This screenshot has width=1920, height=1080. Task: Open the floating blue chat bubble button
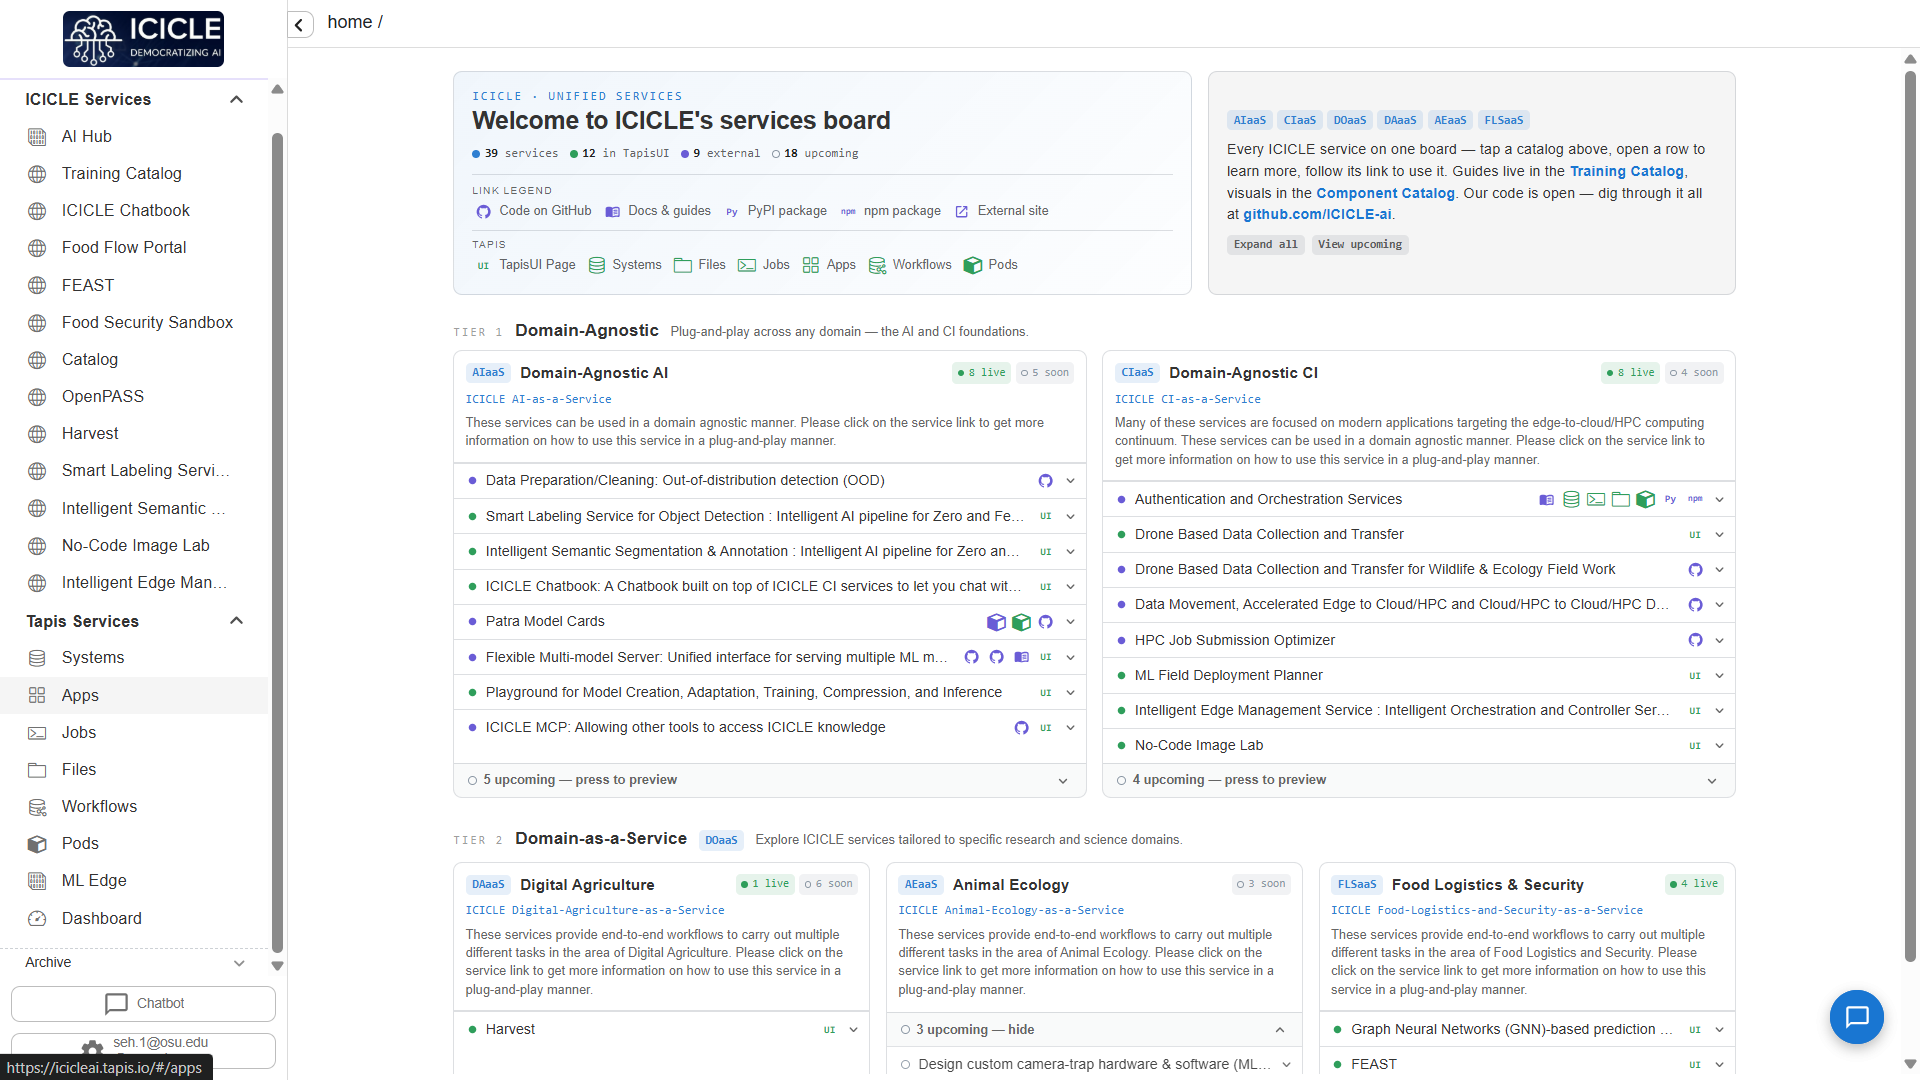pos(1857,1017)
